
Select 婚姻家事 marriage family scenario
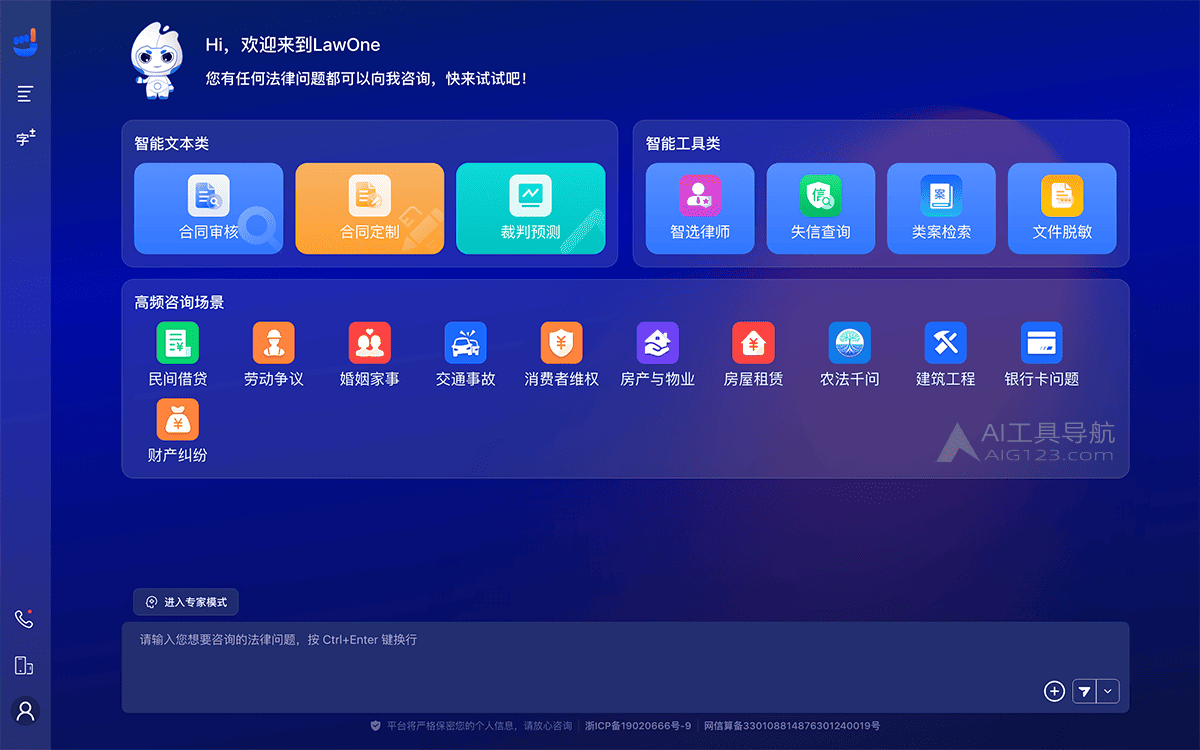[x=370, y=355]
